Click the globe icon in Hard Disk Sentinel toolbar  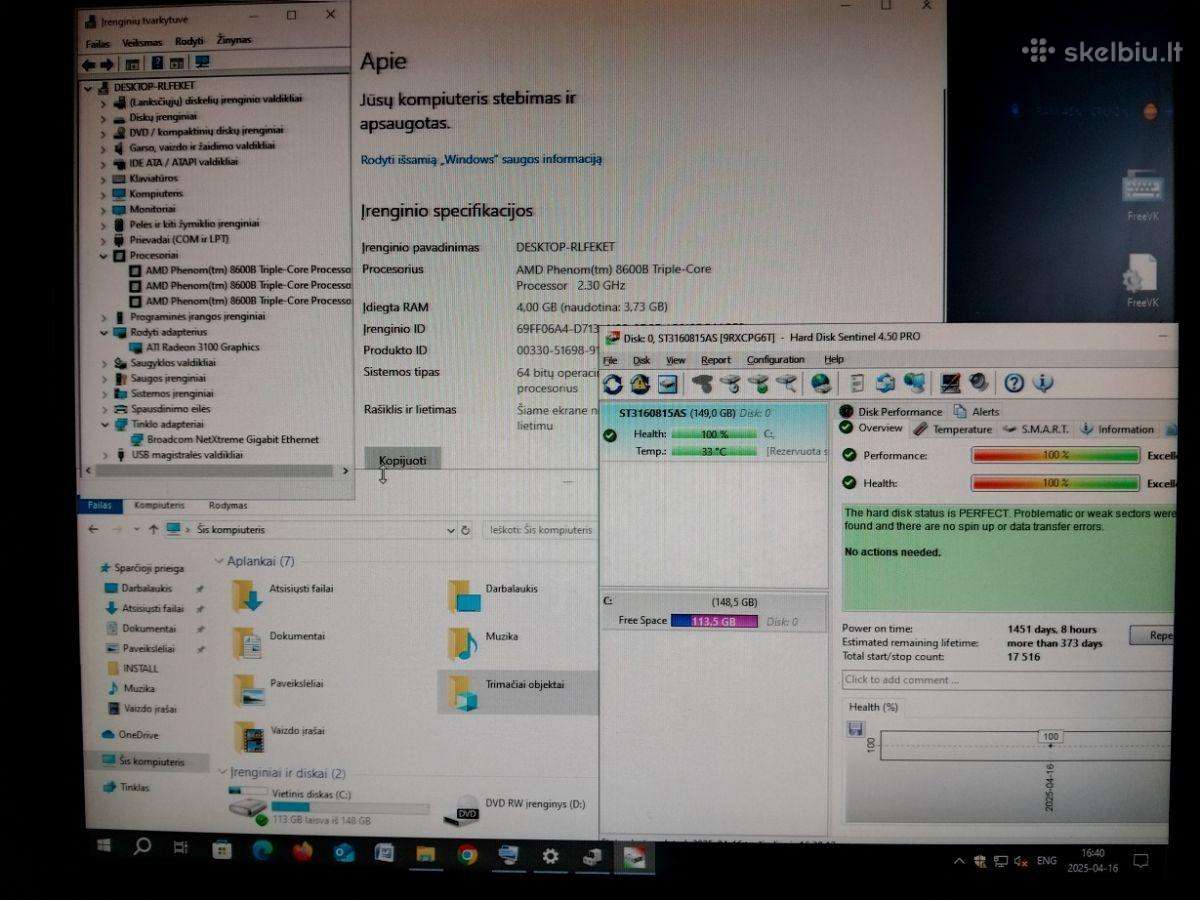pyautogui.click(x=821, y=383)
